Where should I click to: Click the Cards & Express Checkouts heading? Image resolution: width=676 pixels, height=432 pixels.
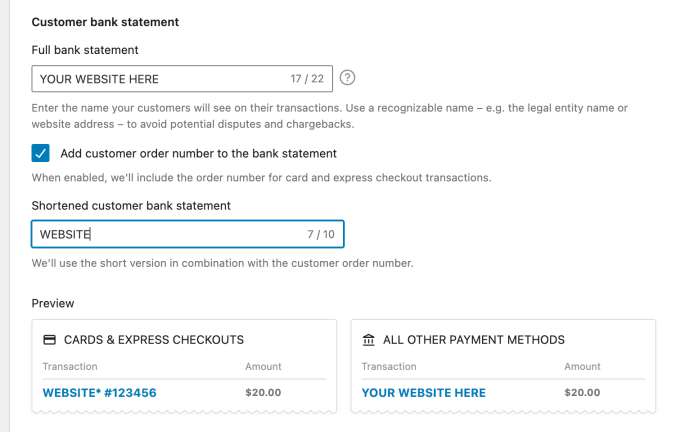click(x=153, y=340)
